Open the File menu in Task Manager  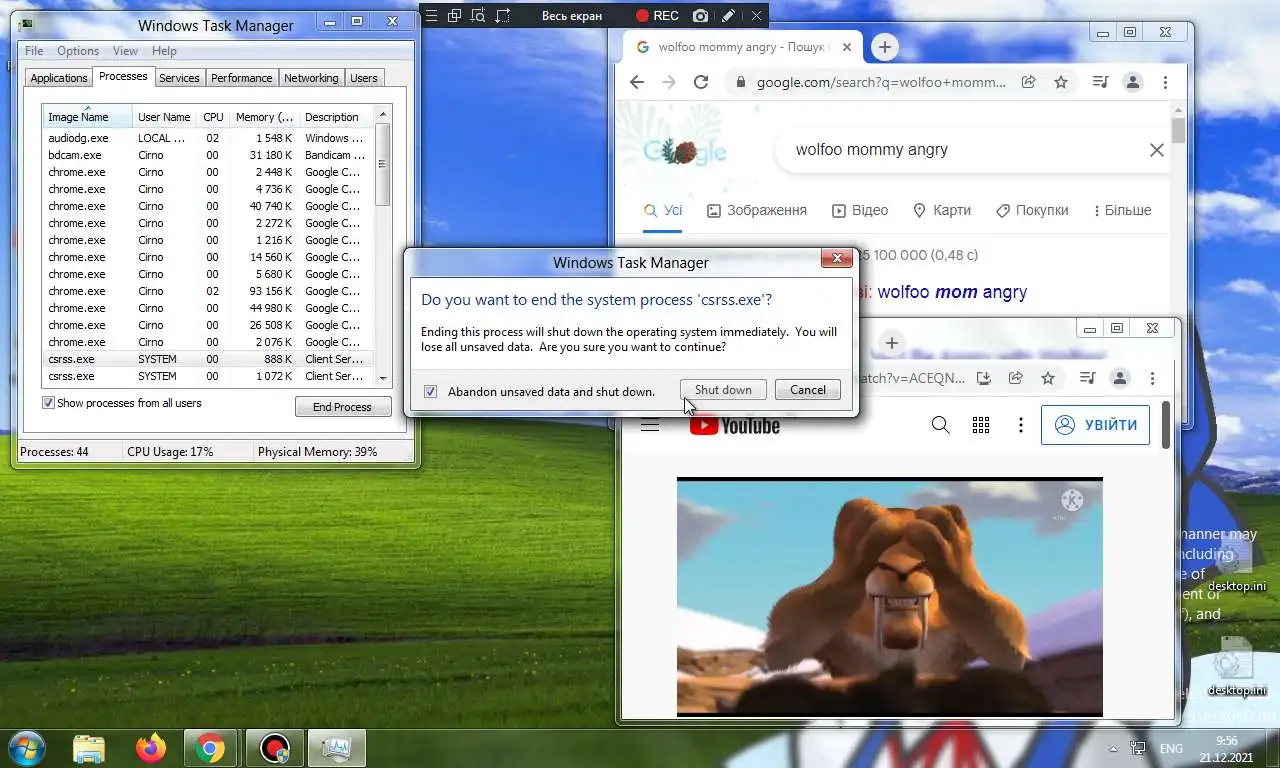pos(34,51)
